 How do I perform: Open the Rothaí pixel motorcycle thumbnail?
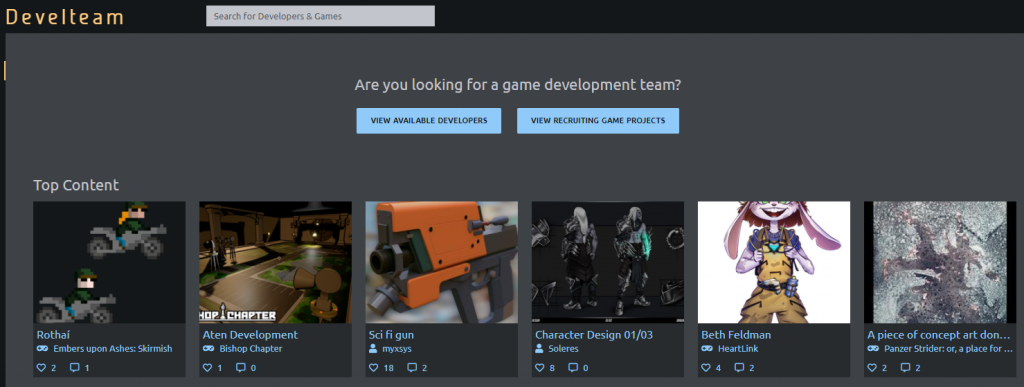[109, 262]
